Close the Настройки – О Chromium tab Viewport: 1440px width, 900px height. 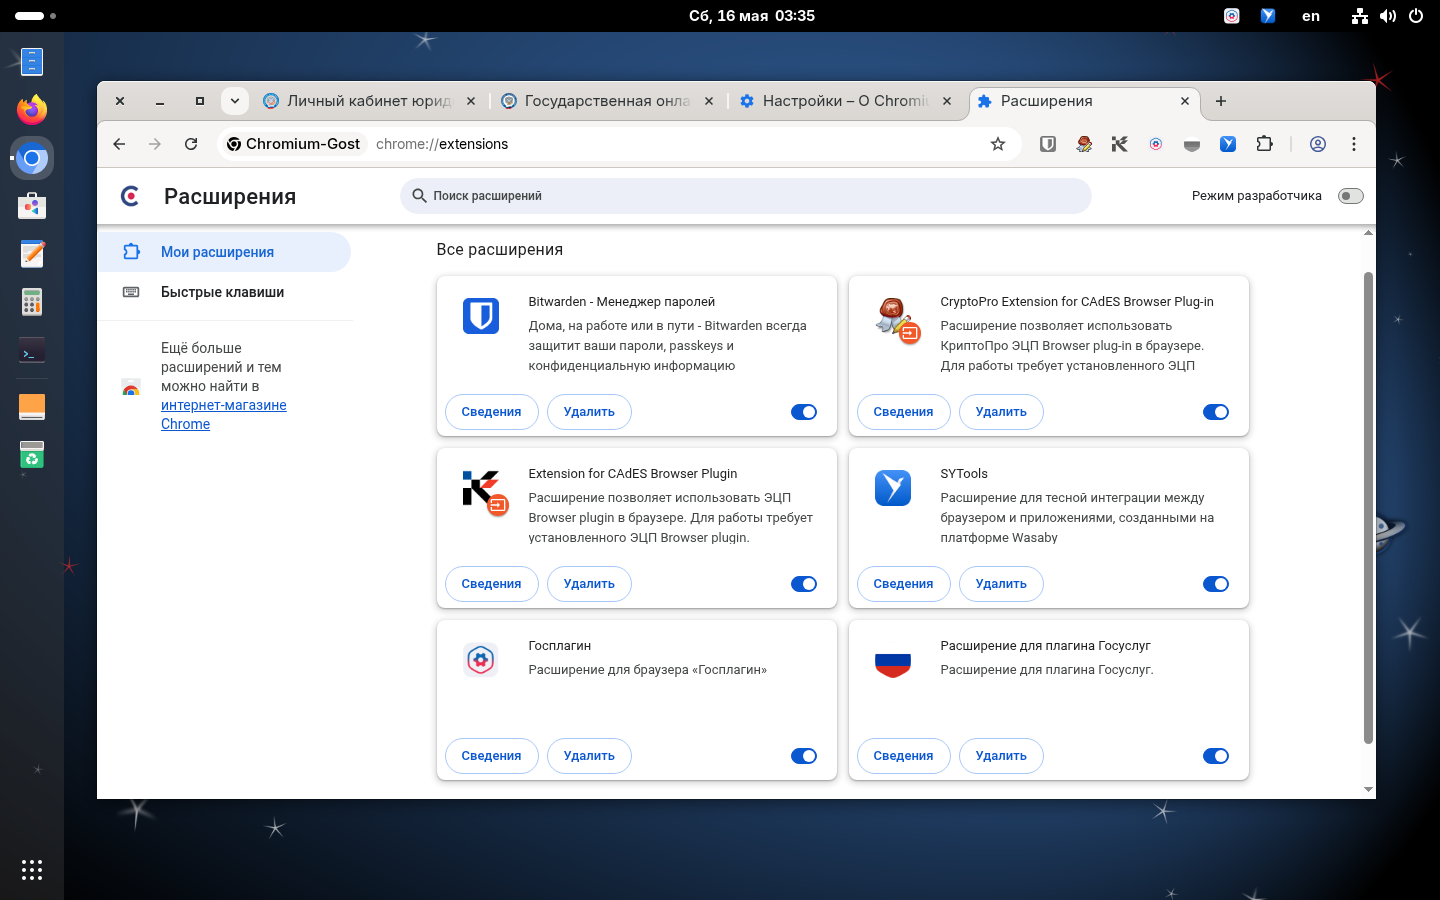click(x=947, y=101)
